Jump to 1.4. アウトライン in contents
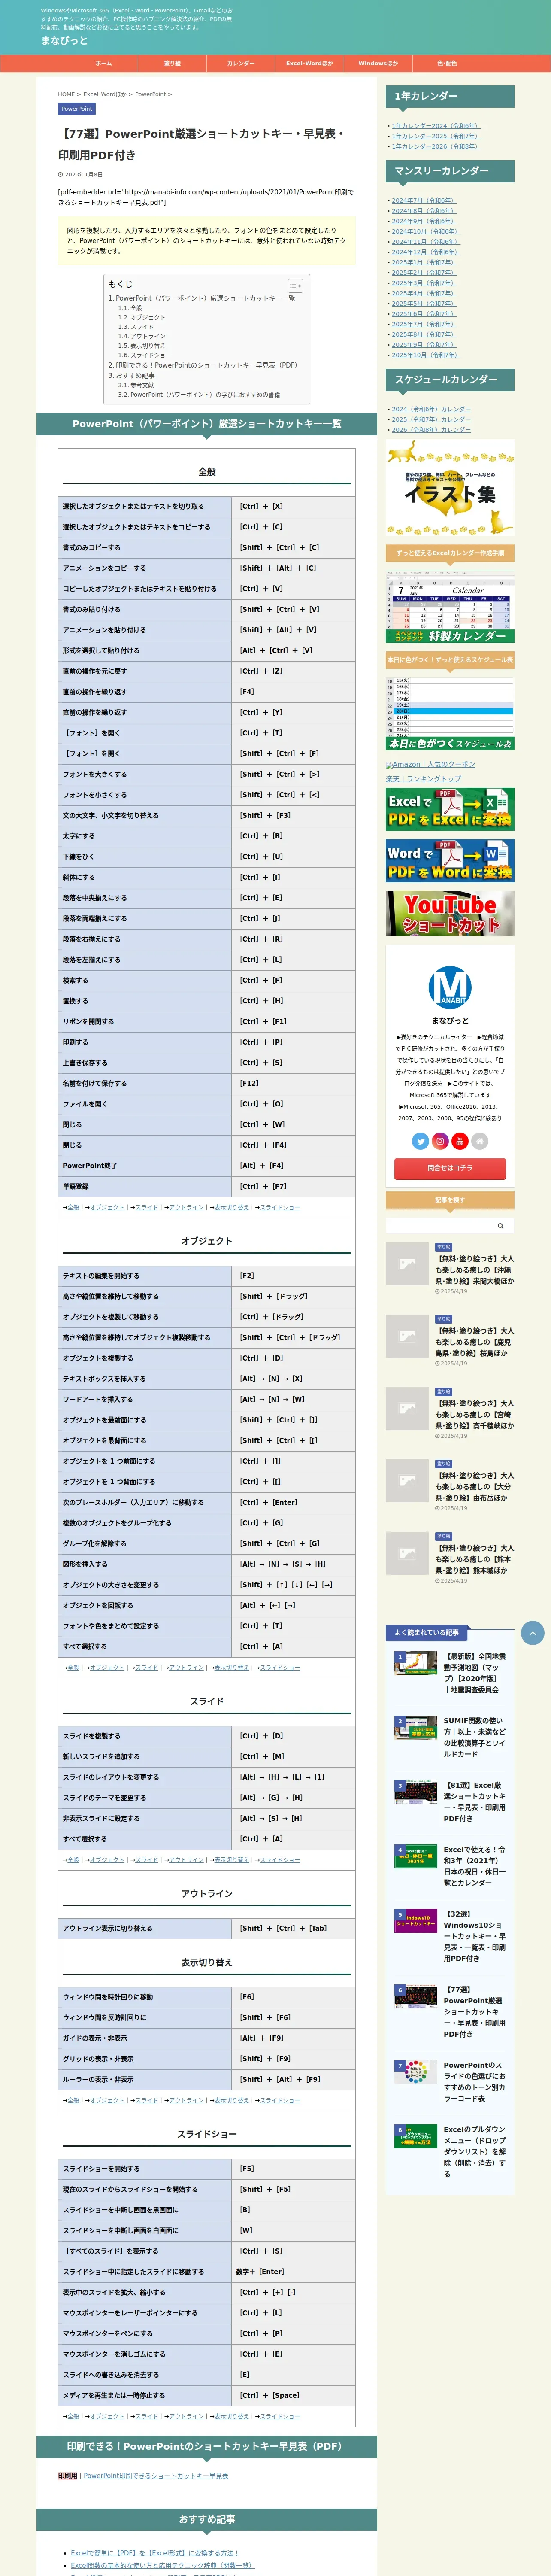 142,336
